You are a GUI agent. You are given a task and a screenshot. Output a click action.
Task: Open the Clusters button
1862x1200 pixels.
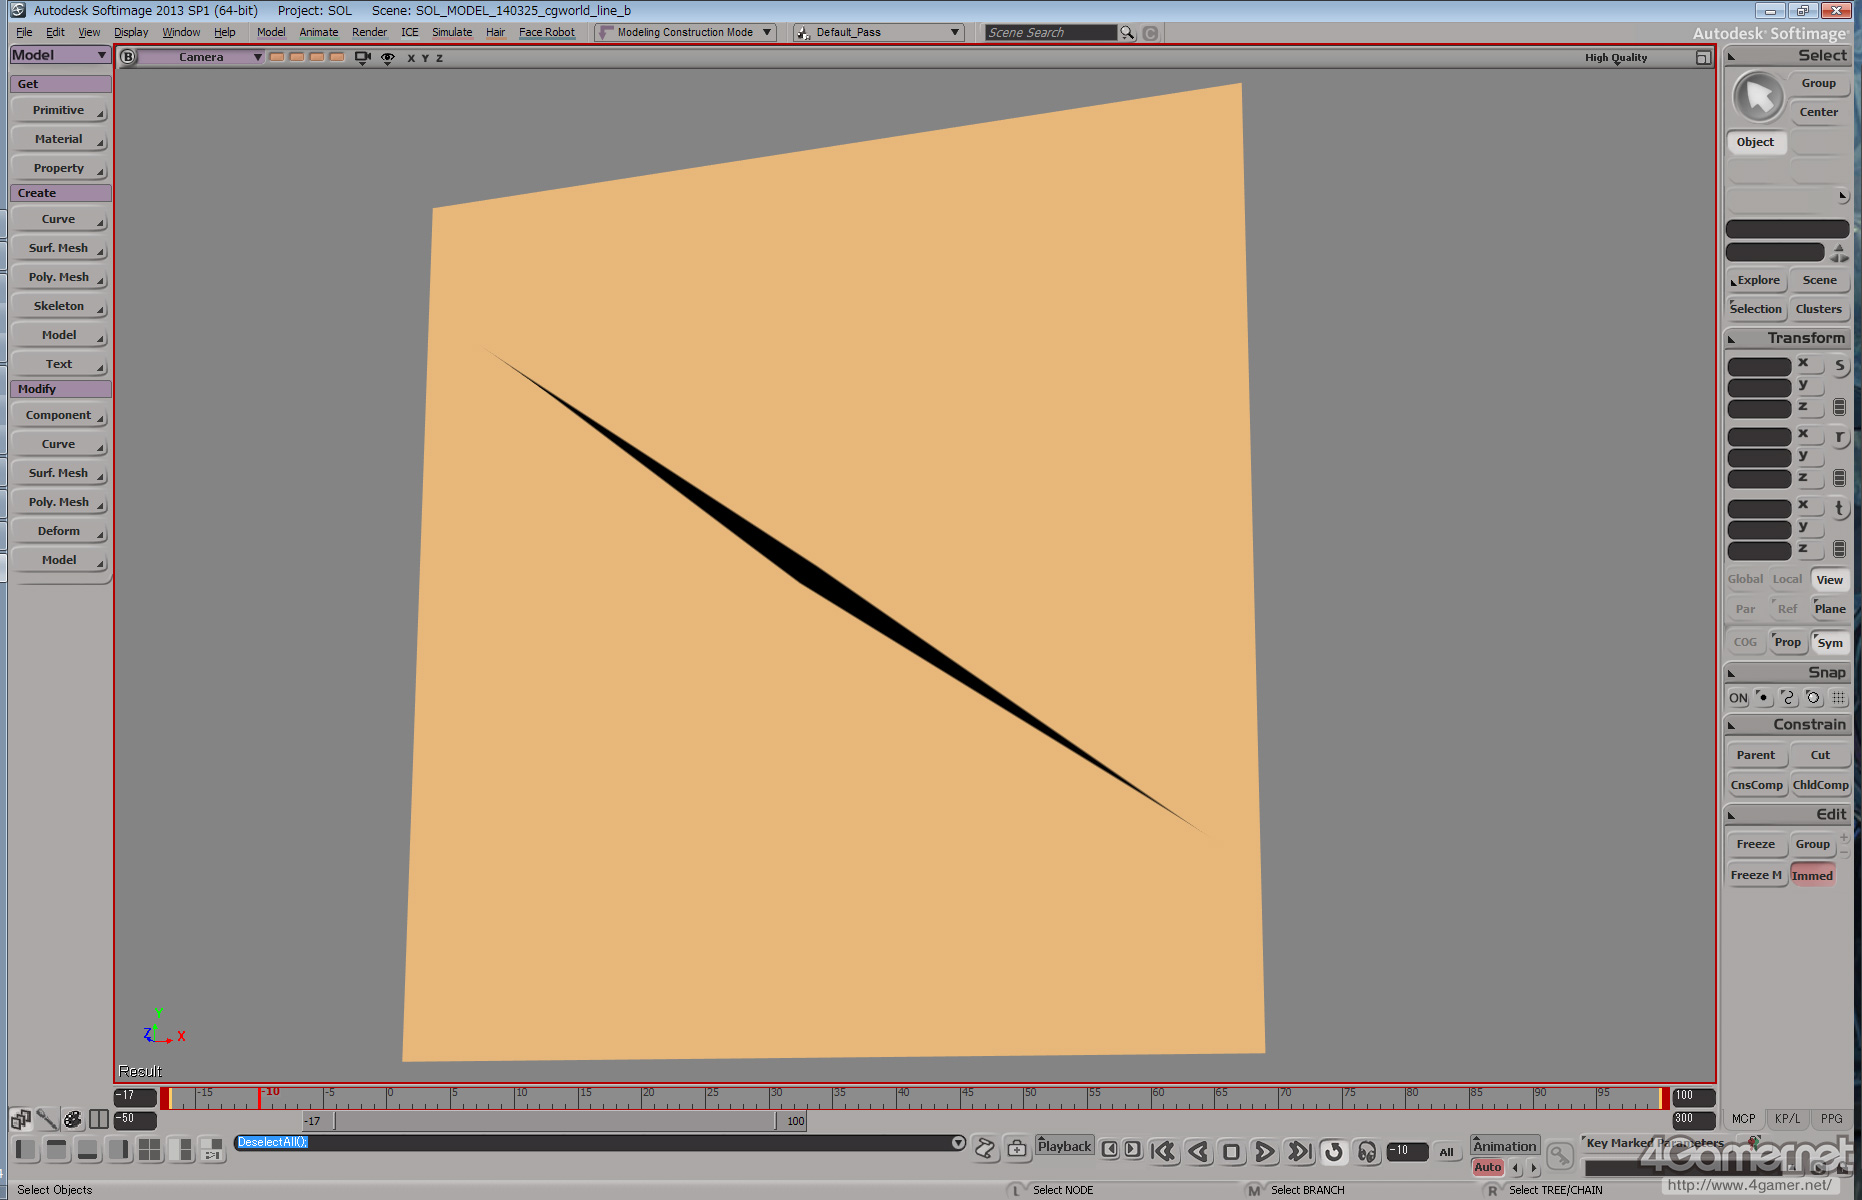pos(1818,309)
